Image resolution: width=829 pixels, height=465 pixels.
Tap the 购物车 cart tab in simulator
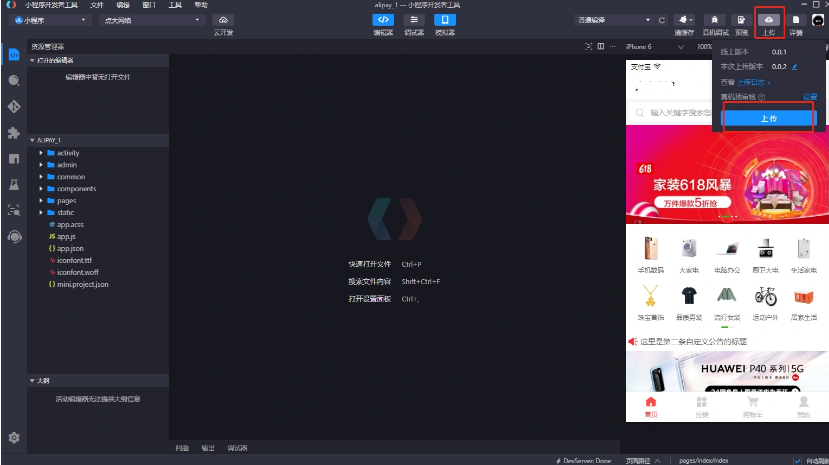click(x=752, y=407)
